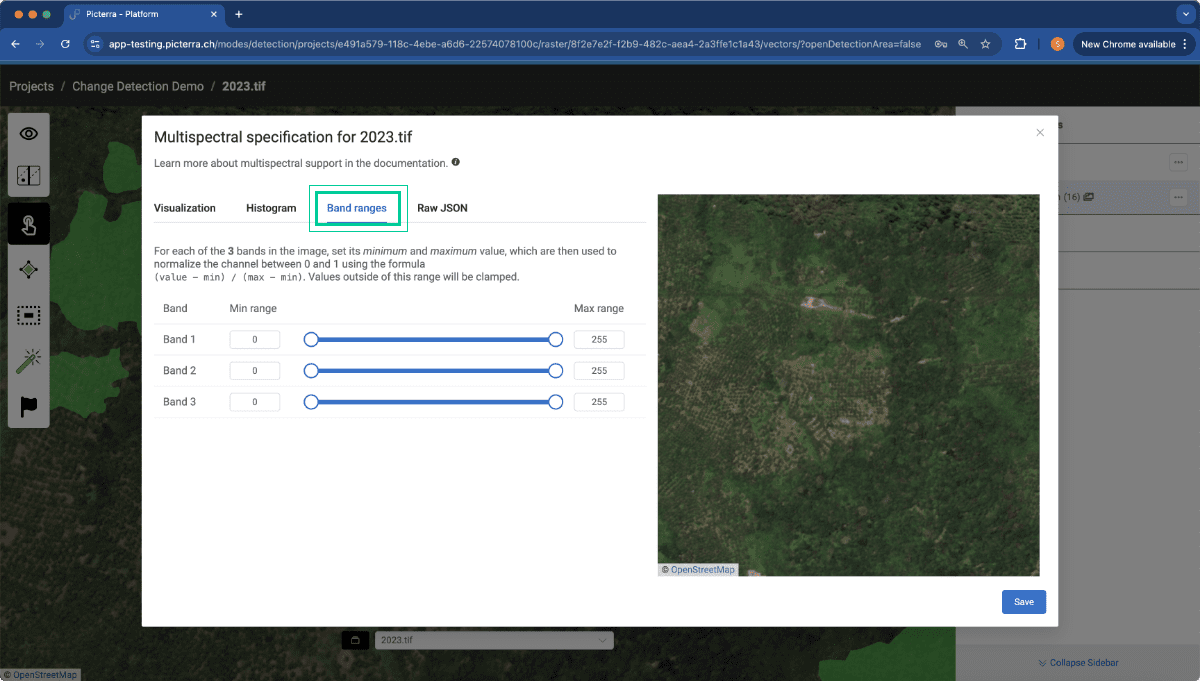Collapse the sidebar
The width and height of the screenshot is (1200, 681).
(x=1078, y=663)
